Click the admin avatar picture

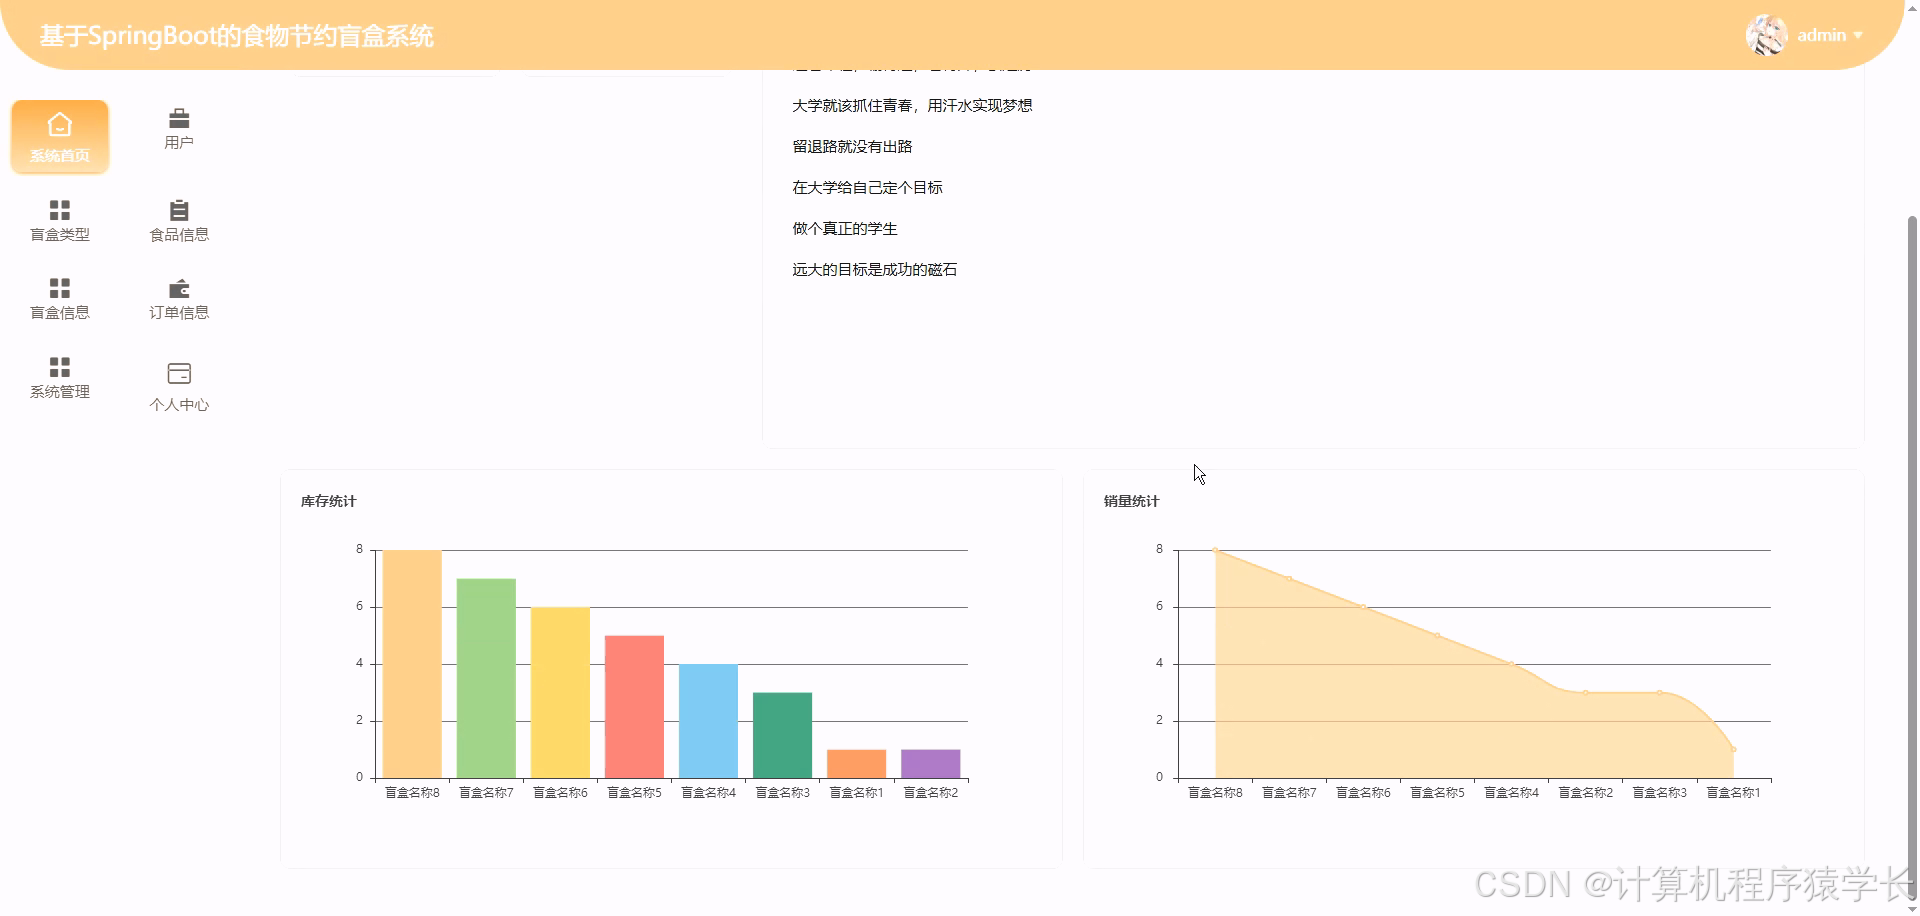[x=1766, y=35]
